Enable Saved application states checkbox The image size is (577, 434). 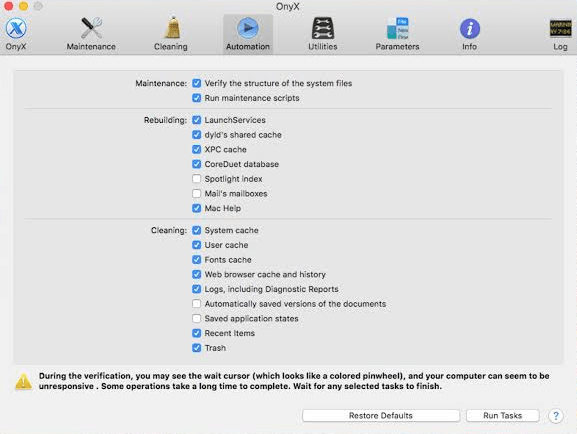tap(197, 318)
